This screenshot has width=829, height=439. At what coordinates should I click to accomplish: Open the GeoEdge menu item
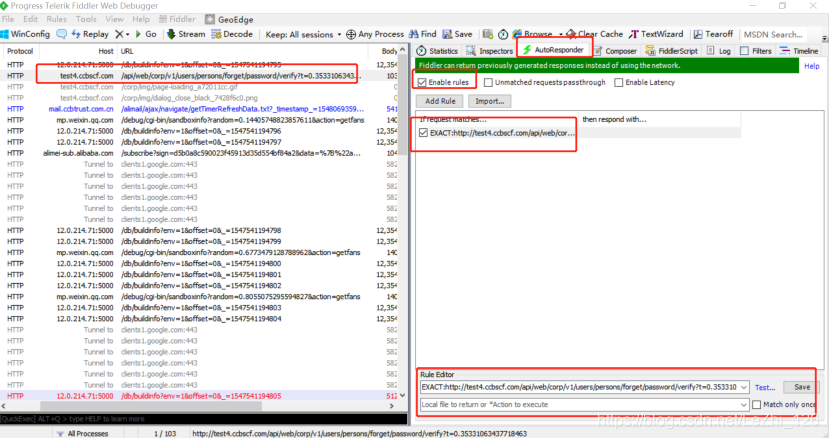[x=229, y=20]
